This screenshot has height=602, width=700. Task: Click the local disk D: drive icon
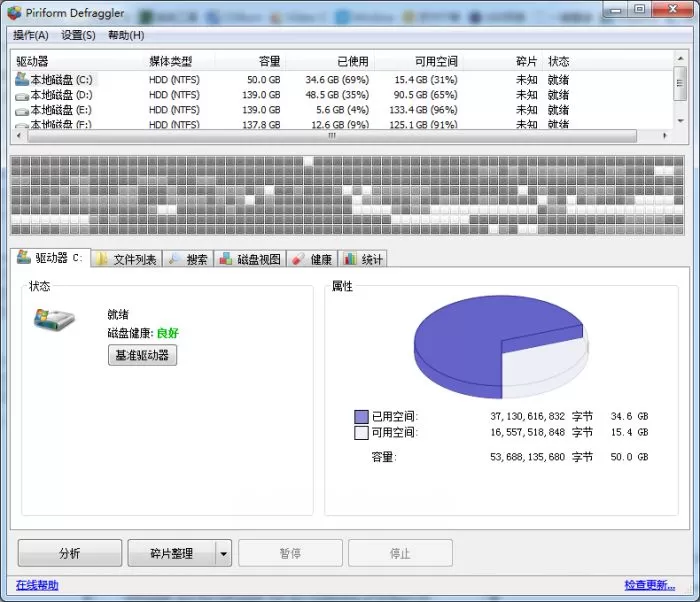21,96
